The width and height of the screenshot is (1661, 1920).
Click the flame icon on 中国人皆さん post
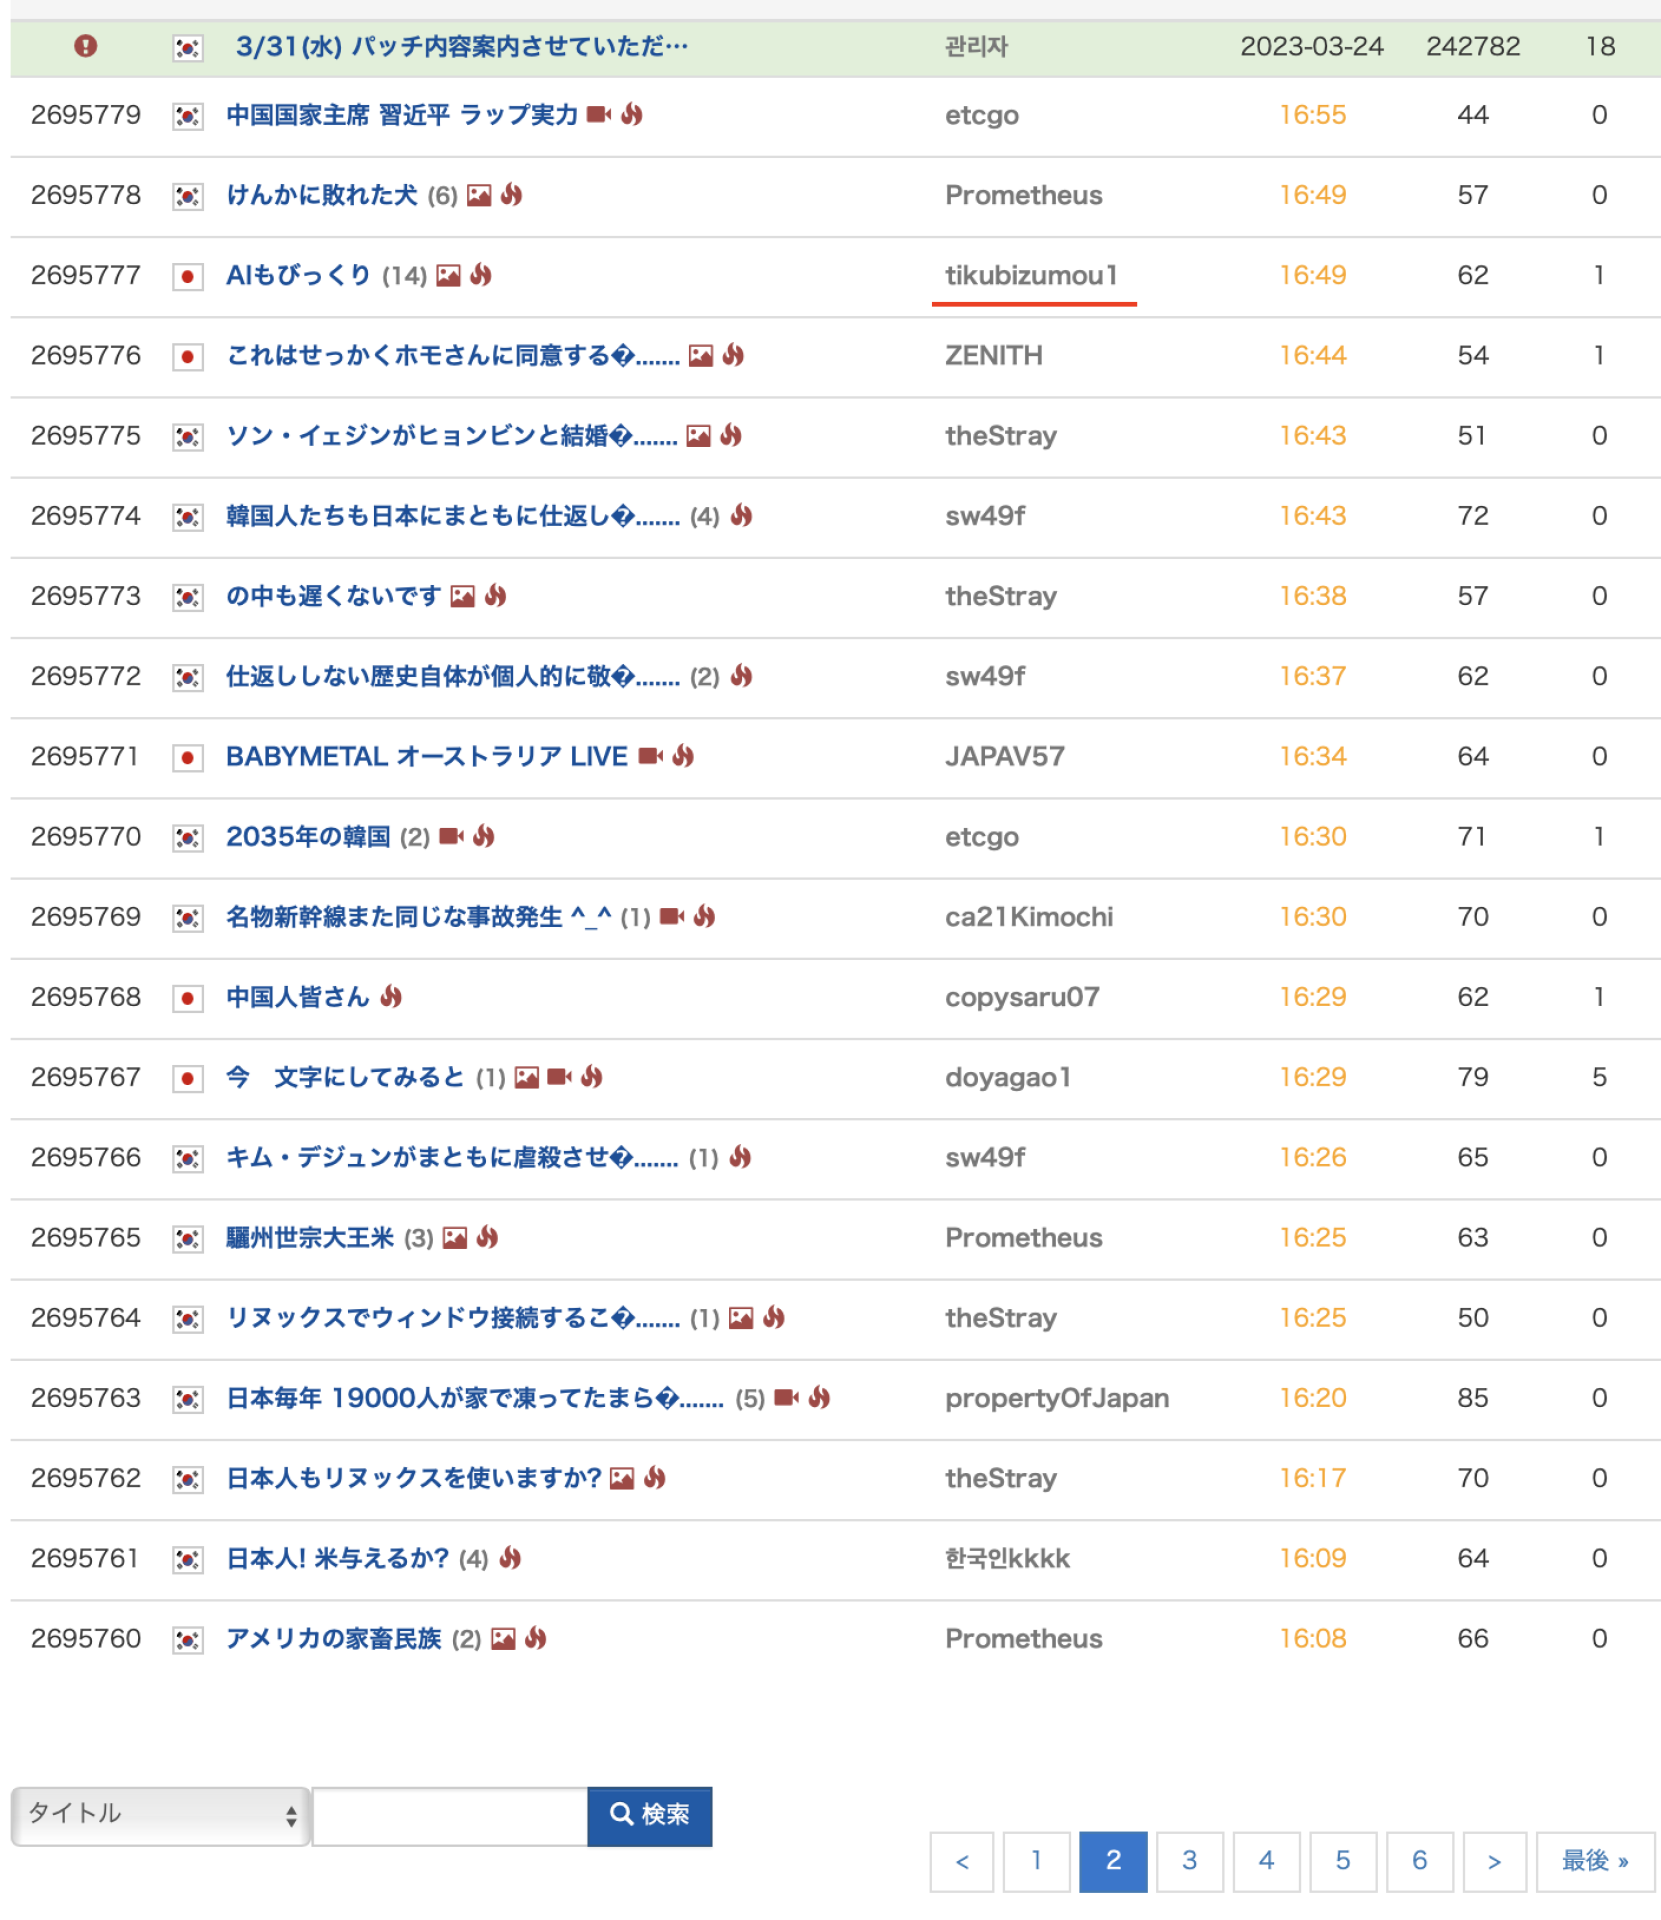[391, 997]
